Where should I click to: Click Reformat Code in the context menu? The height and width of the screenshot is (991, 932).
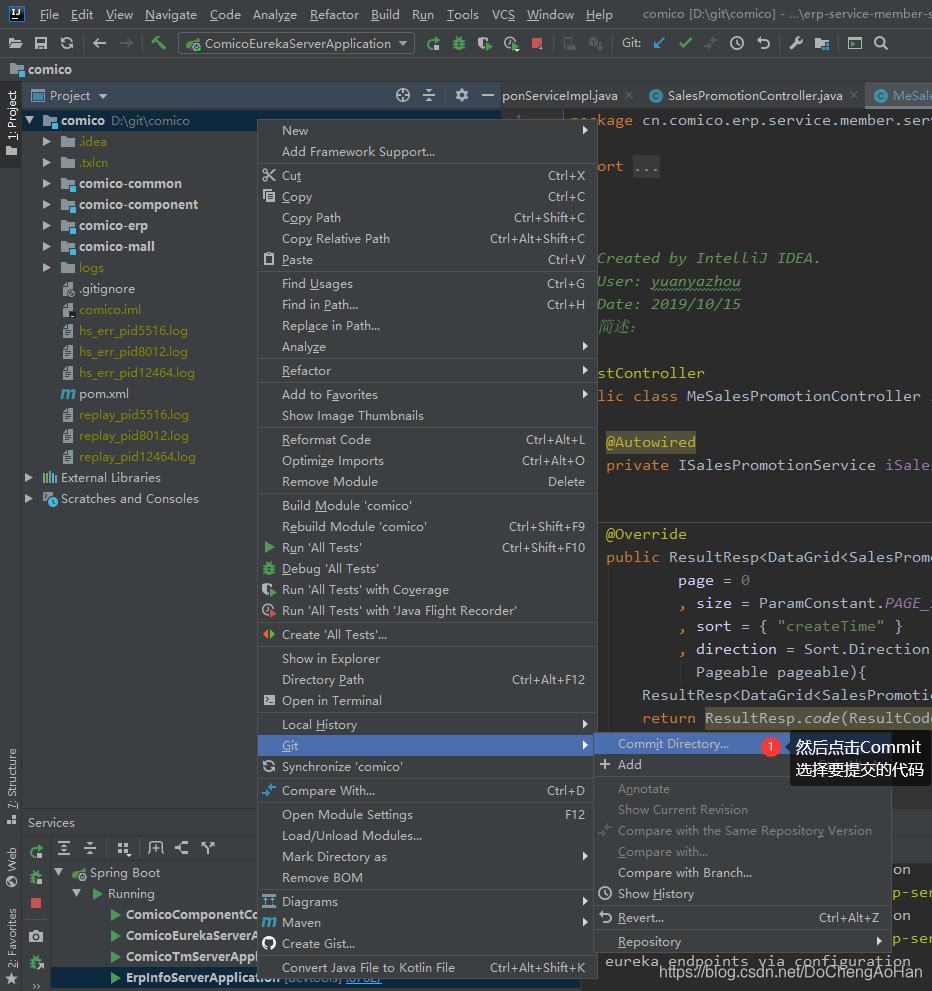427,439
